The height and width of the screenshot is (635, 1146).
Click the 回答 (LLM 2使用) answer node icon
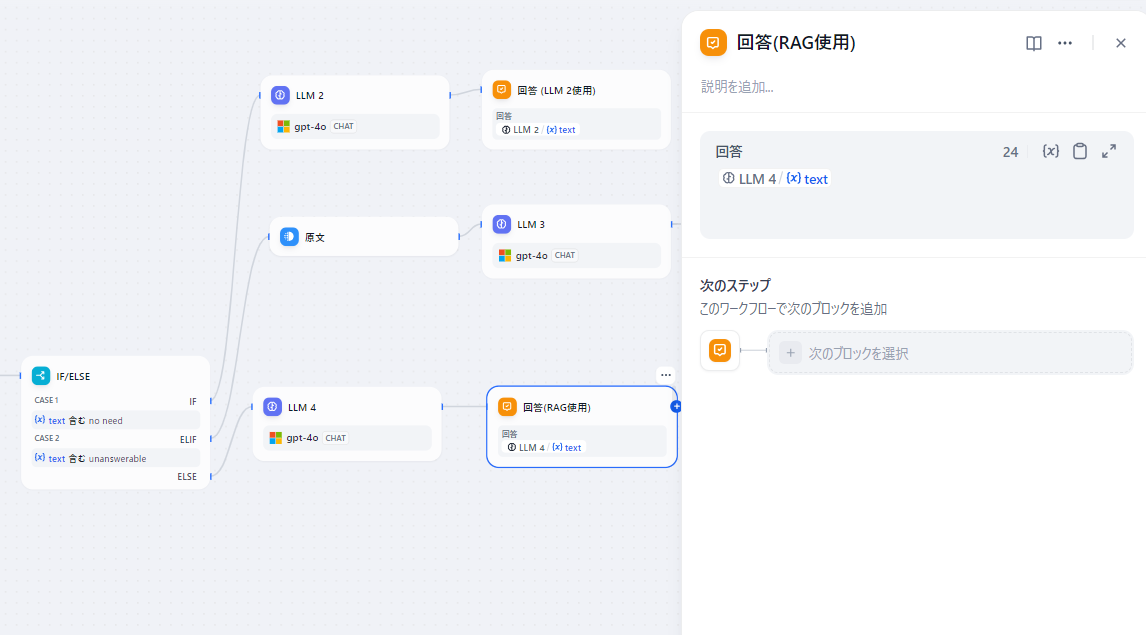501,90
